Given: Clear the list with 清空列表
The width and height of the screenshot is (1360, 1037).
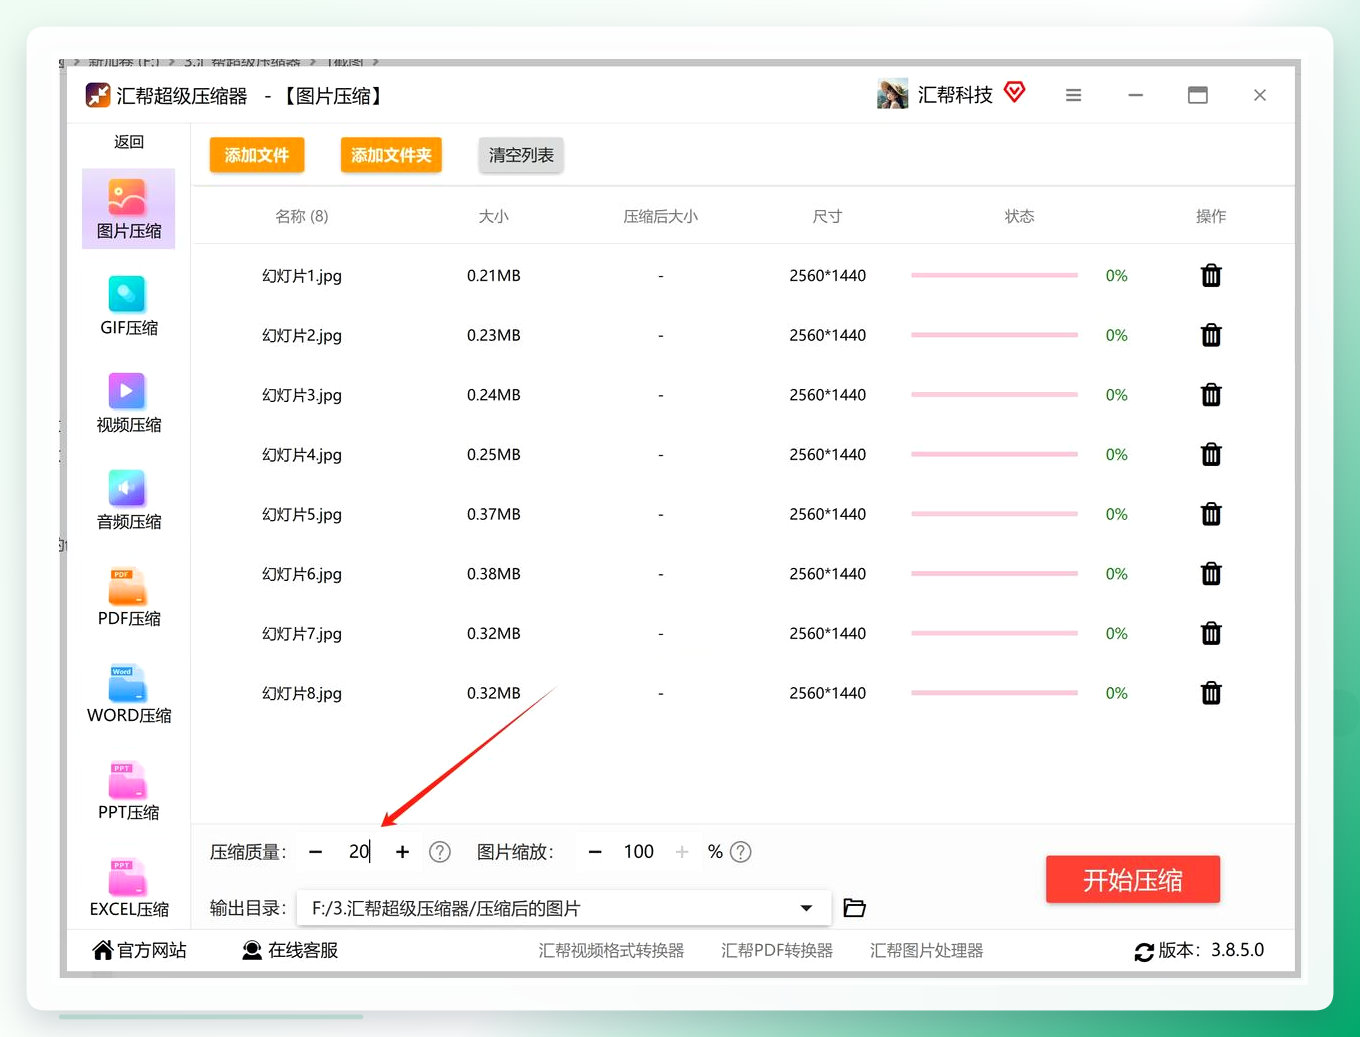Looking at the screenshot, I should (x=521, y=155).
